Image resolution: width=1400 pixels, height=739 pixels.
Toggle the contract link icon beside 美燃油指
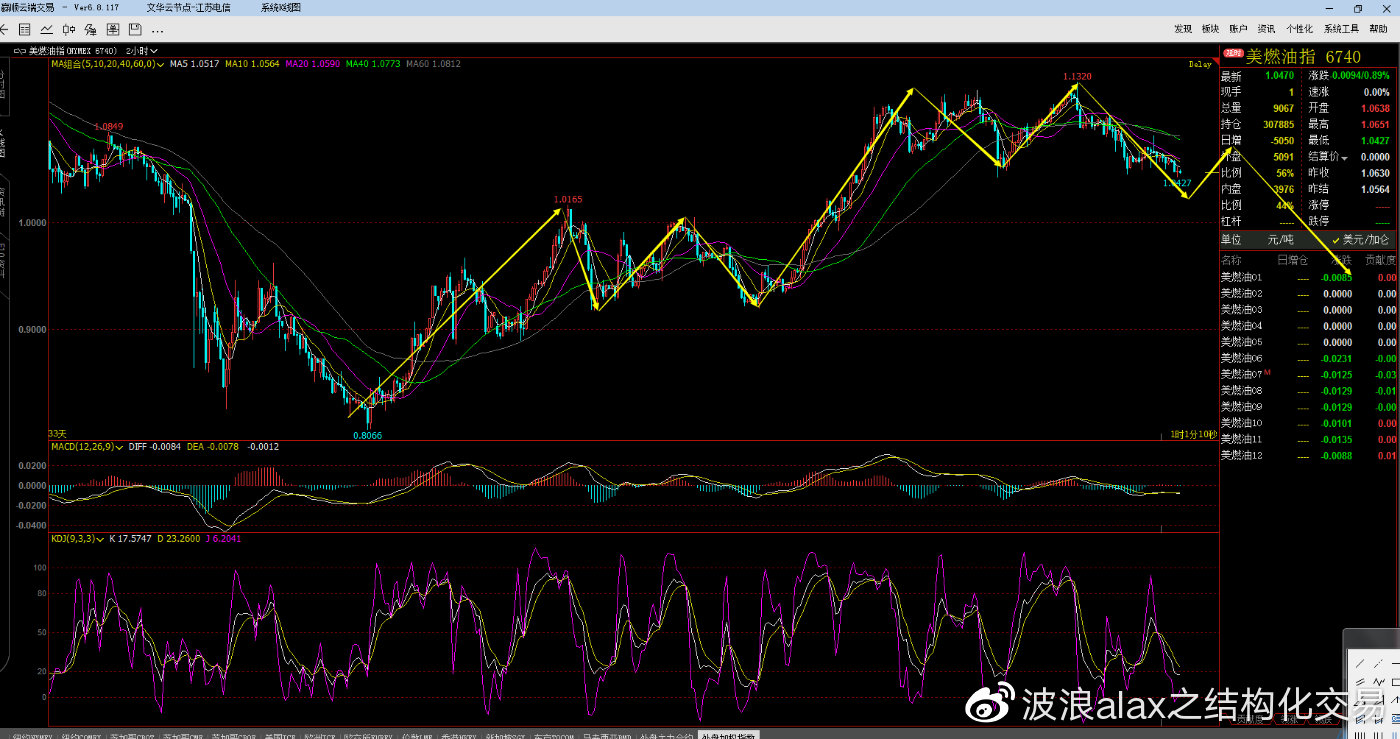(19, 50)
